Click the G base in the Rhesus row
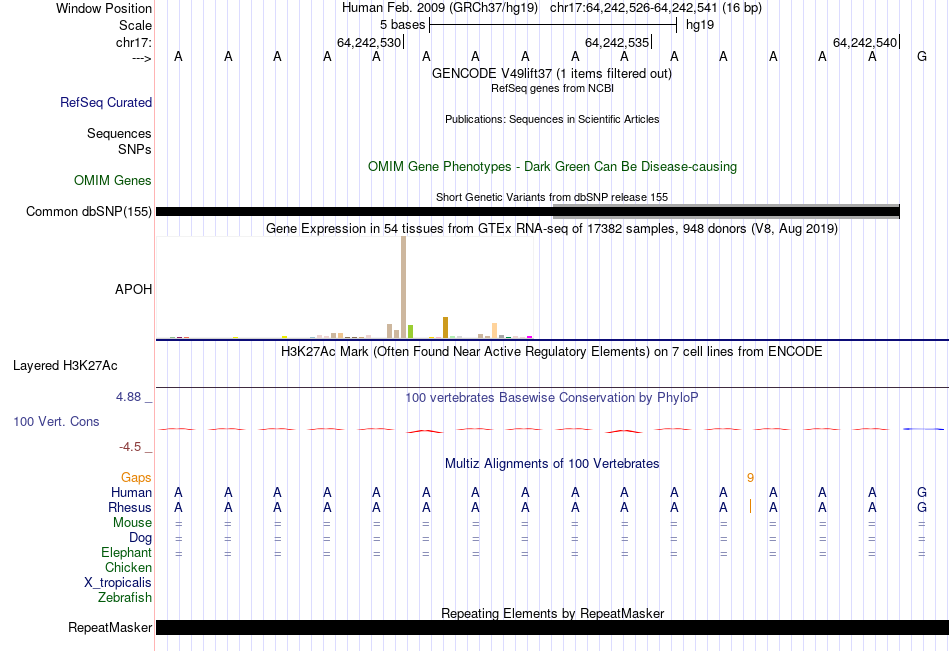The width and height of the screenshot is (950, 651). [922, 507]
